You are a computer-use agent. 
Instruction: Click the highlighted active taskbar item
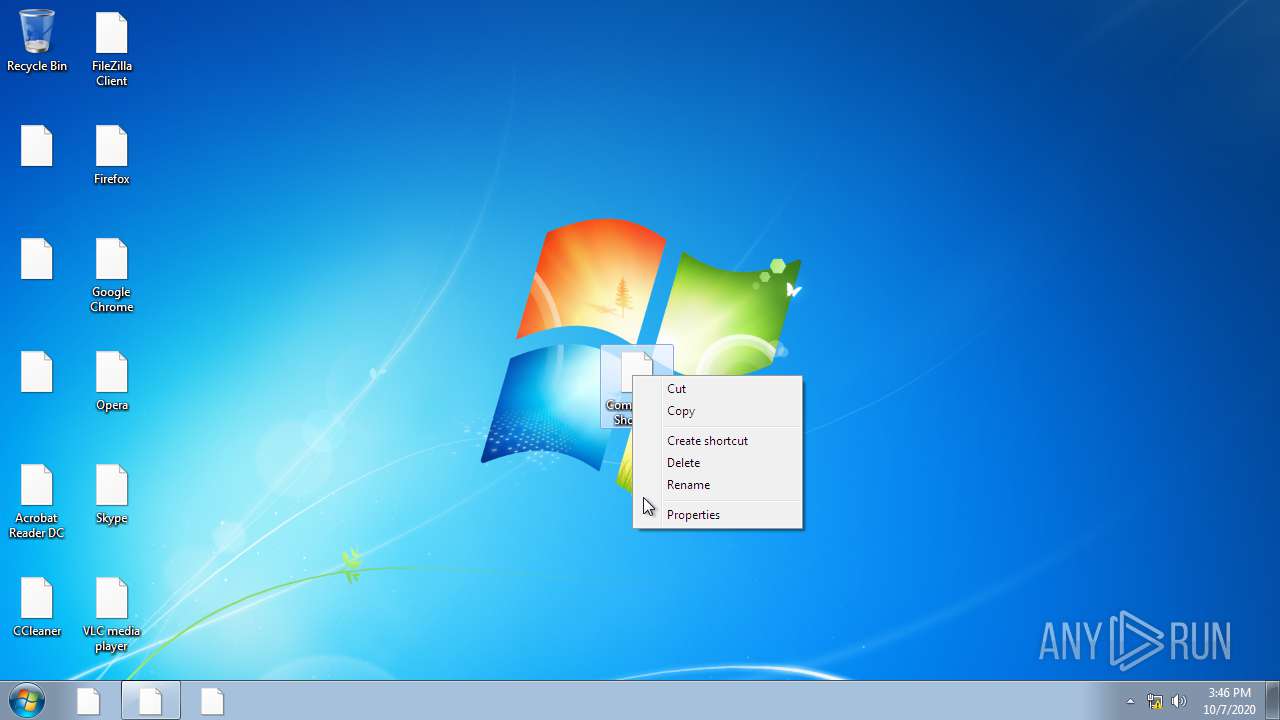tap(151, 701)
